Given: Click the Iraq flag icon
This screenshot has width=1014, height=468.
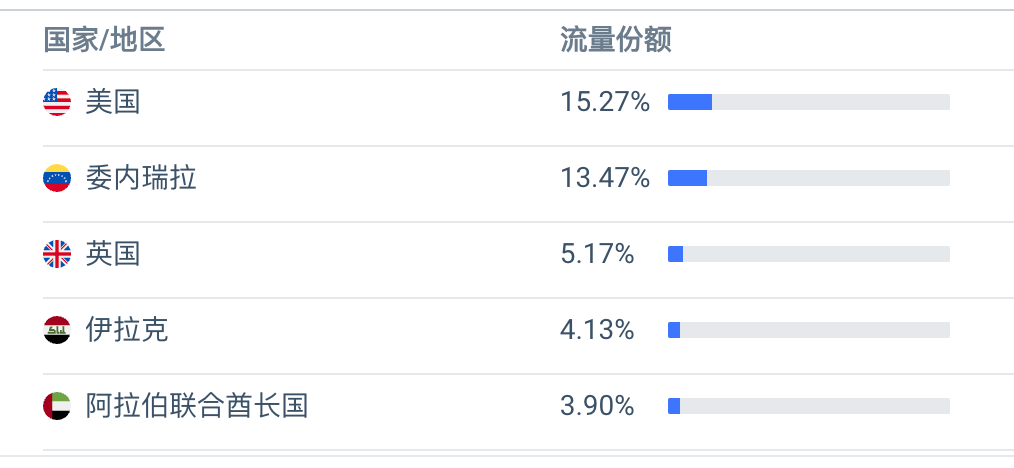Looking at the screenshot, I should (57, 330).
